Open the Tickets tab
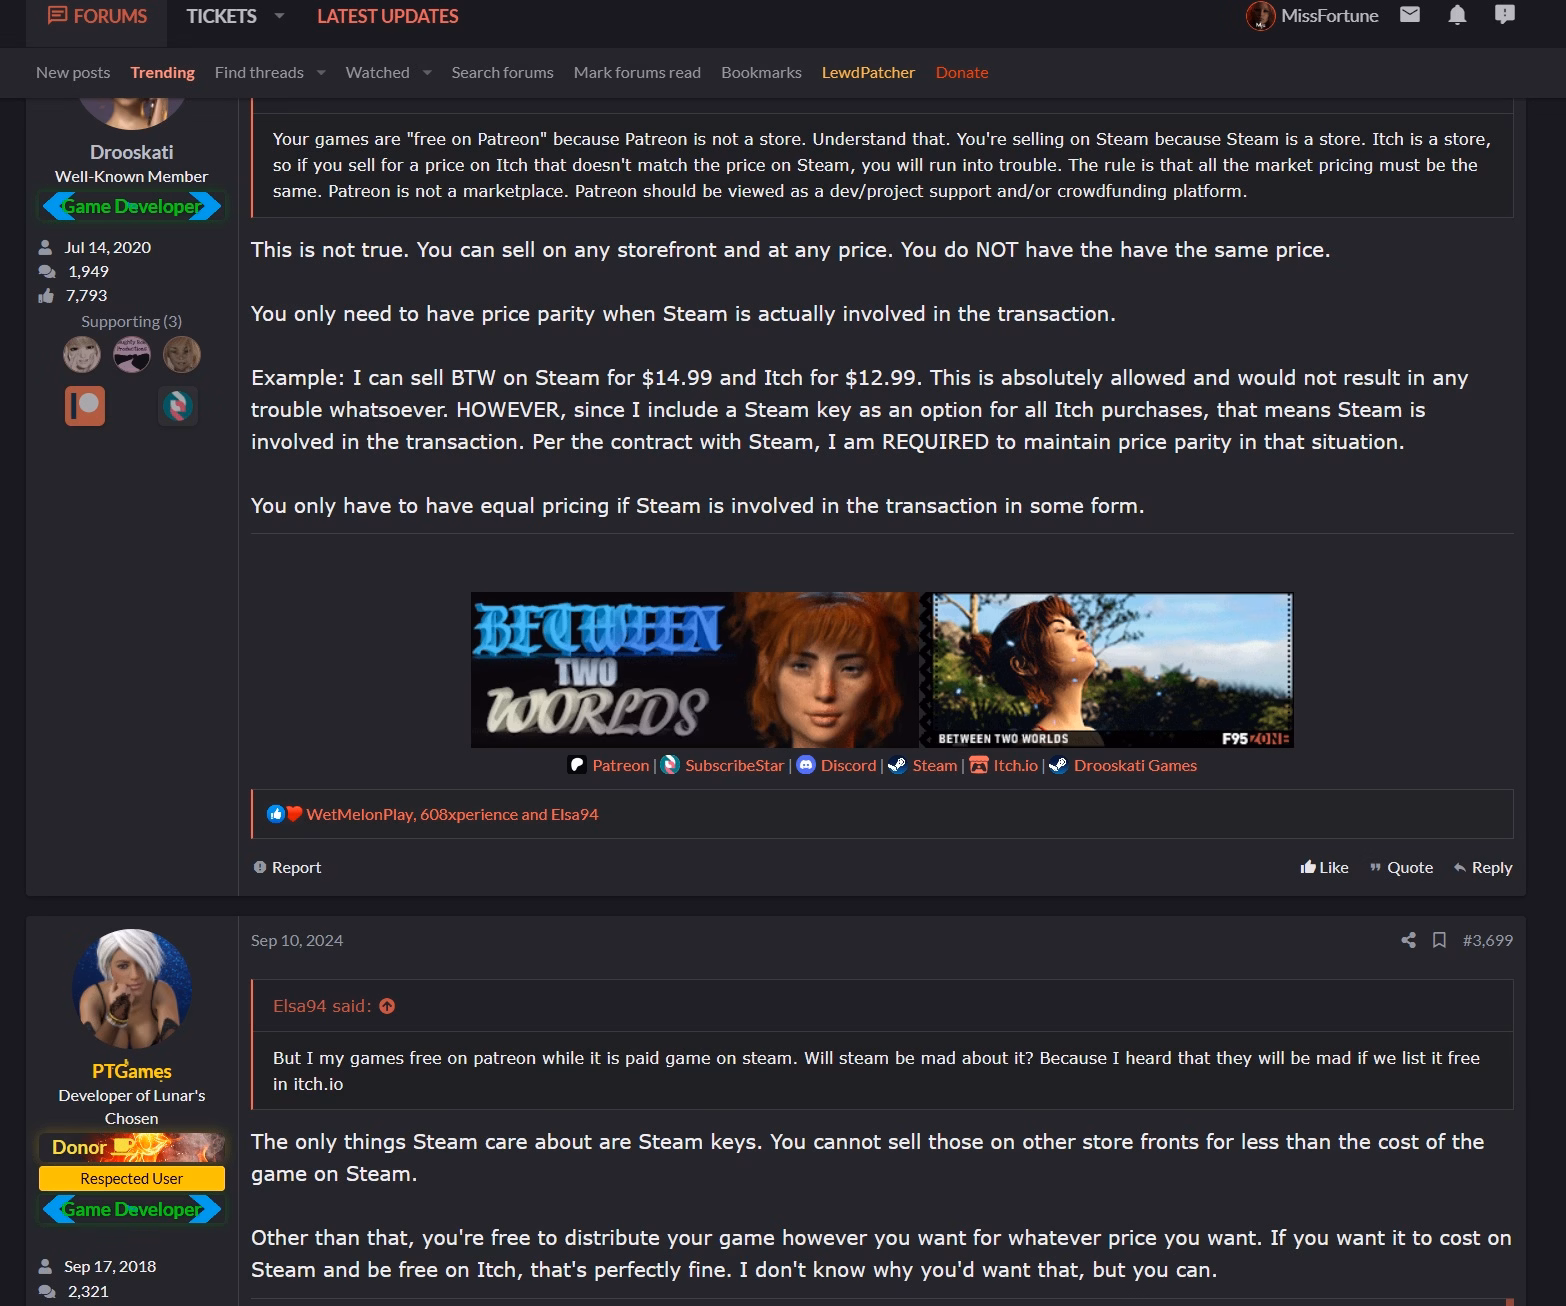The image size is (1566, 1306). 221,16
